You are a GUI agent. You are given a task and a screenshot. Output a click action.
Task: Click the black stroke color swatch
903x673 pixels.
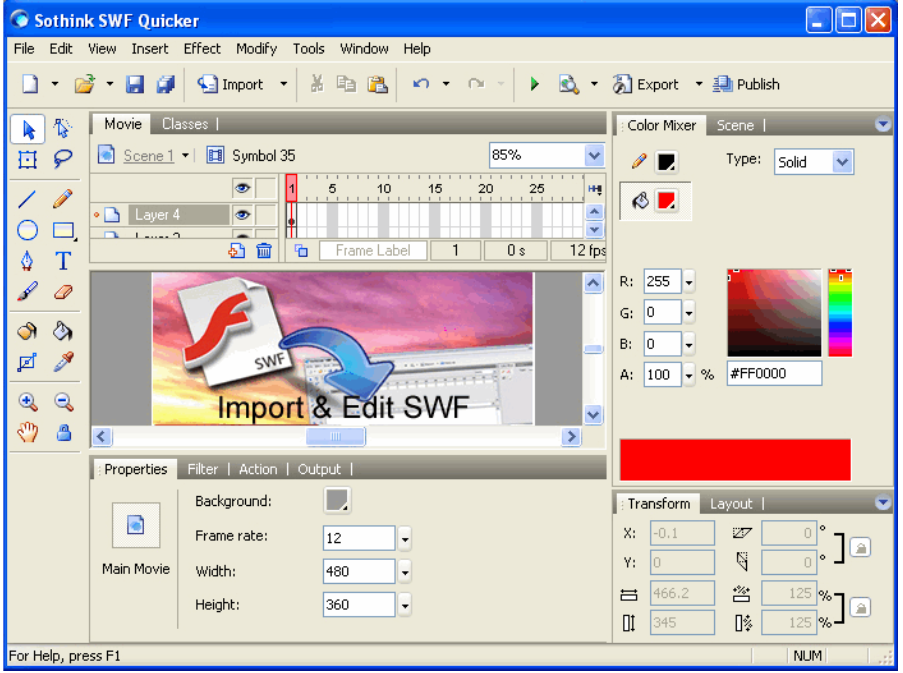click(x=666, y=162)
